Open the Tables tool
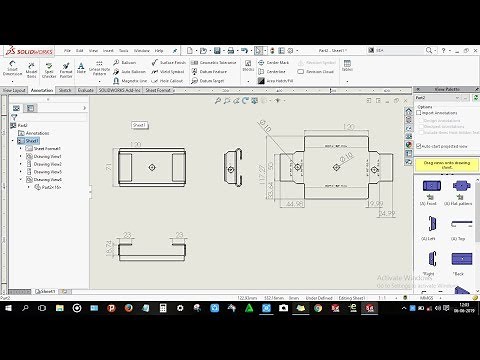Screen dimensions: 480x360 347,65
